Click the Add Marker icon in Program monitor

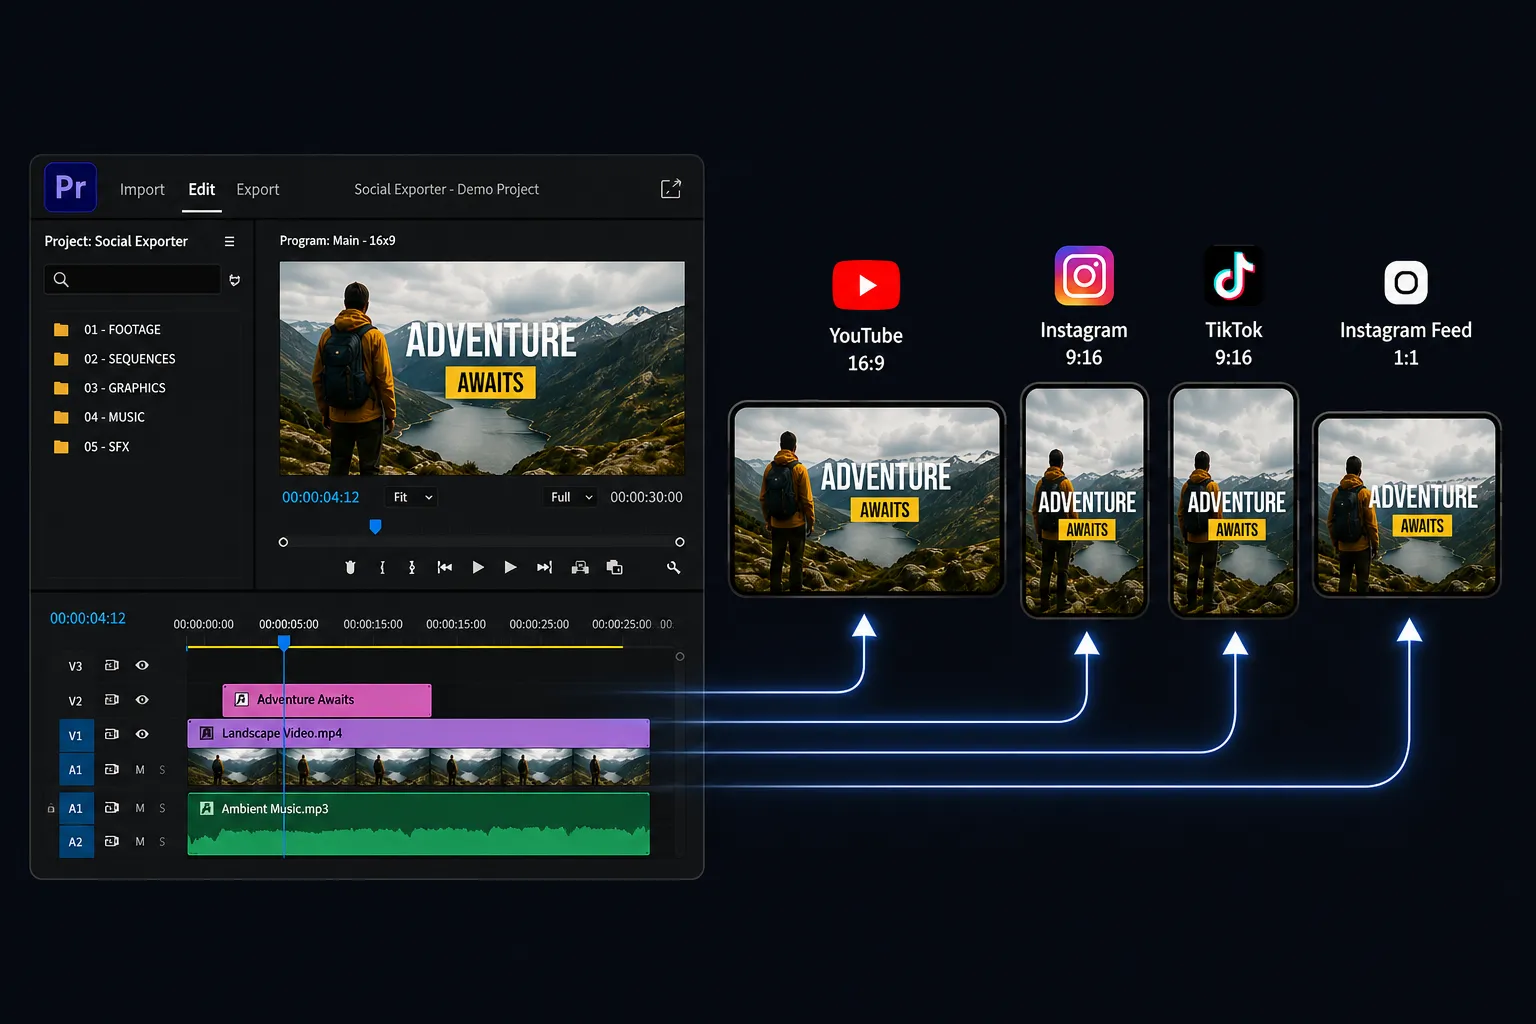[350, 567]
